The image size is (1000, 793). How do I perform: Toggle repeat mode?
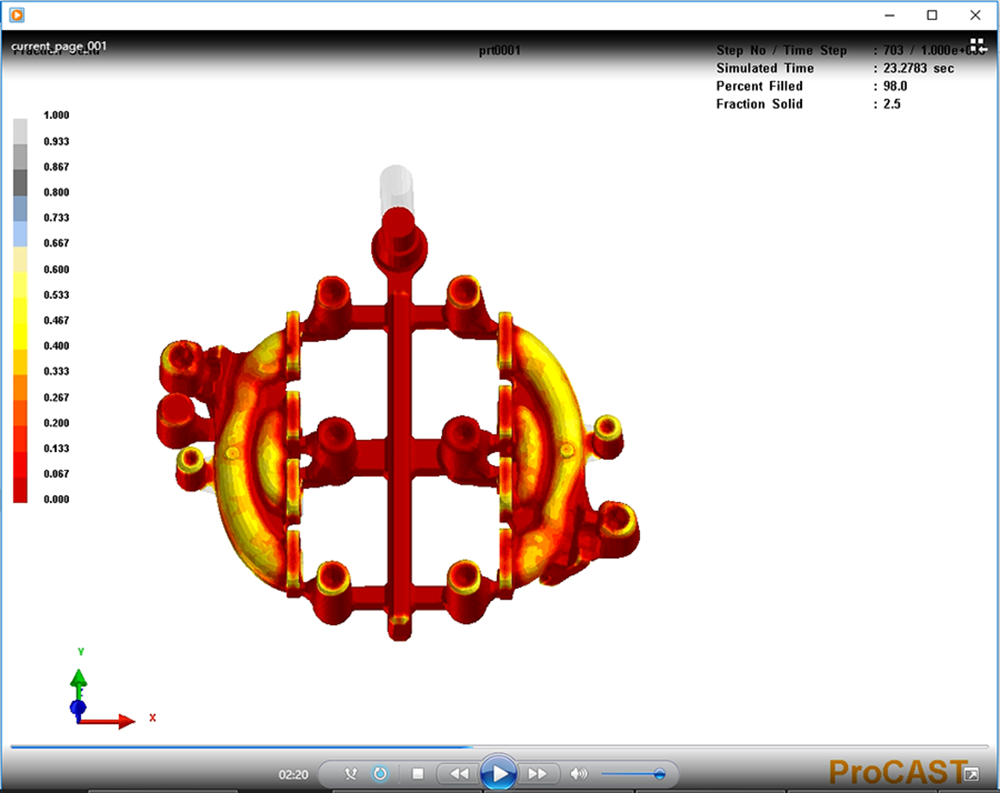pos(380,774)
